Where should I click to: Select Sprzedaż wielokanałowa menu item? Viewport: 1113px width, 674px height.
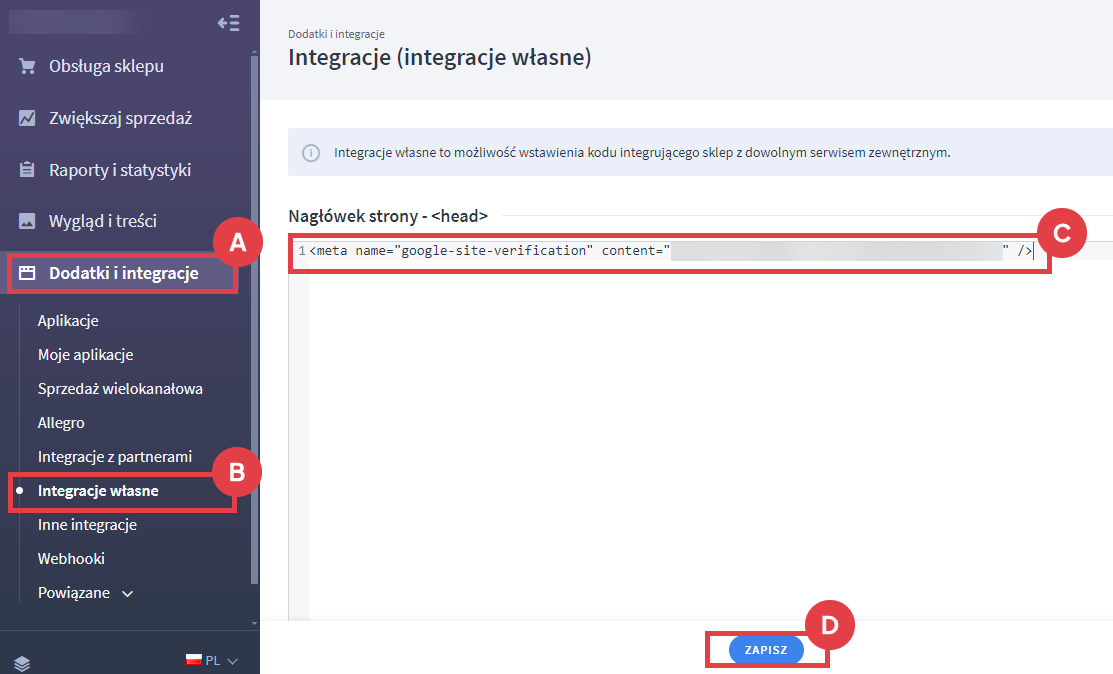120,389
